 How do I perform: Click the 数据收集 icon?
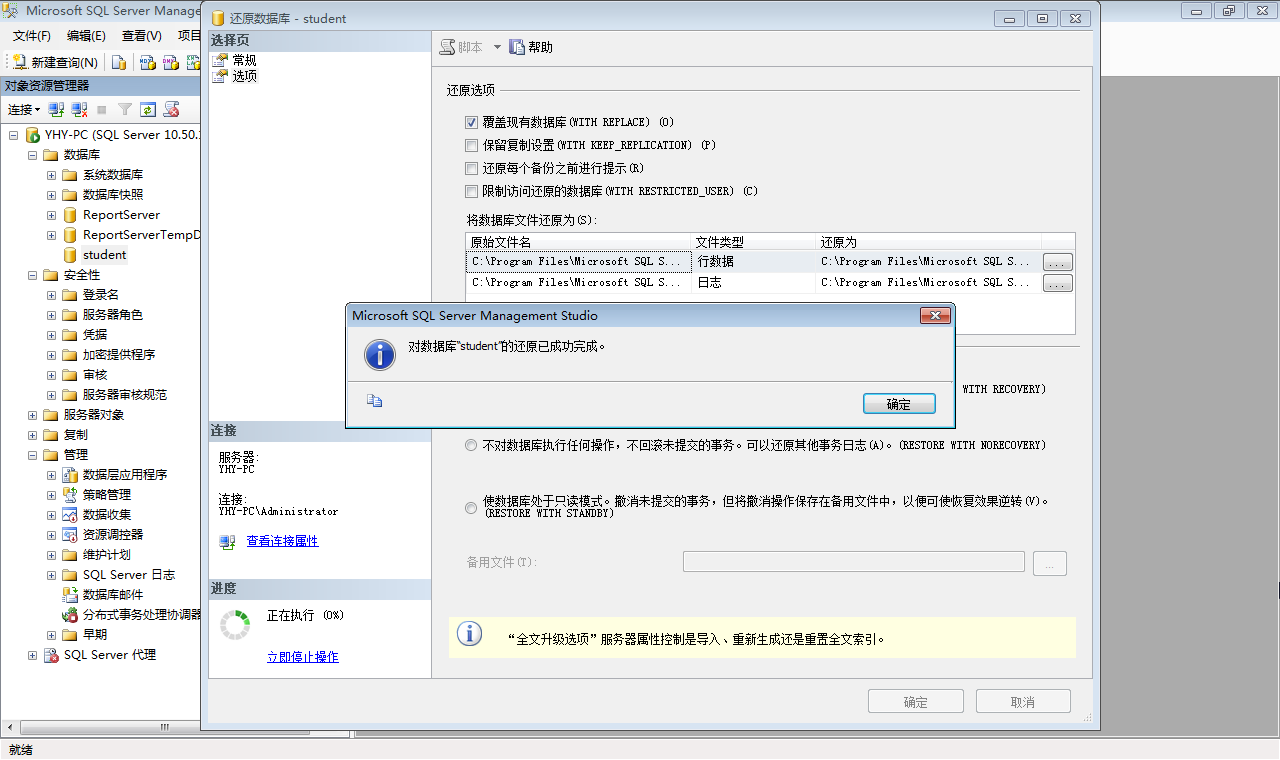click(70, 515)
